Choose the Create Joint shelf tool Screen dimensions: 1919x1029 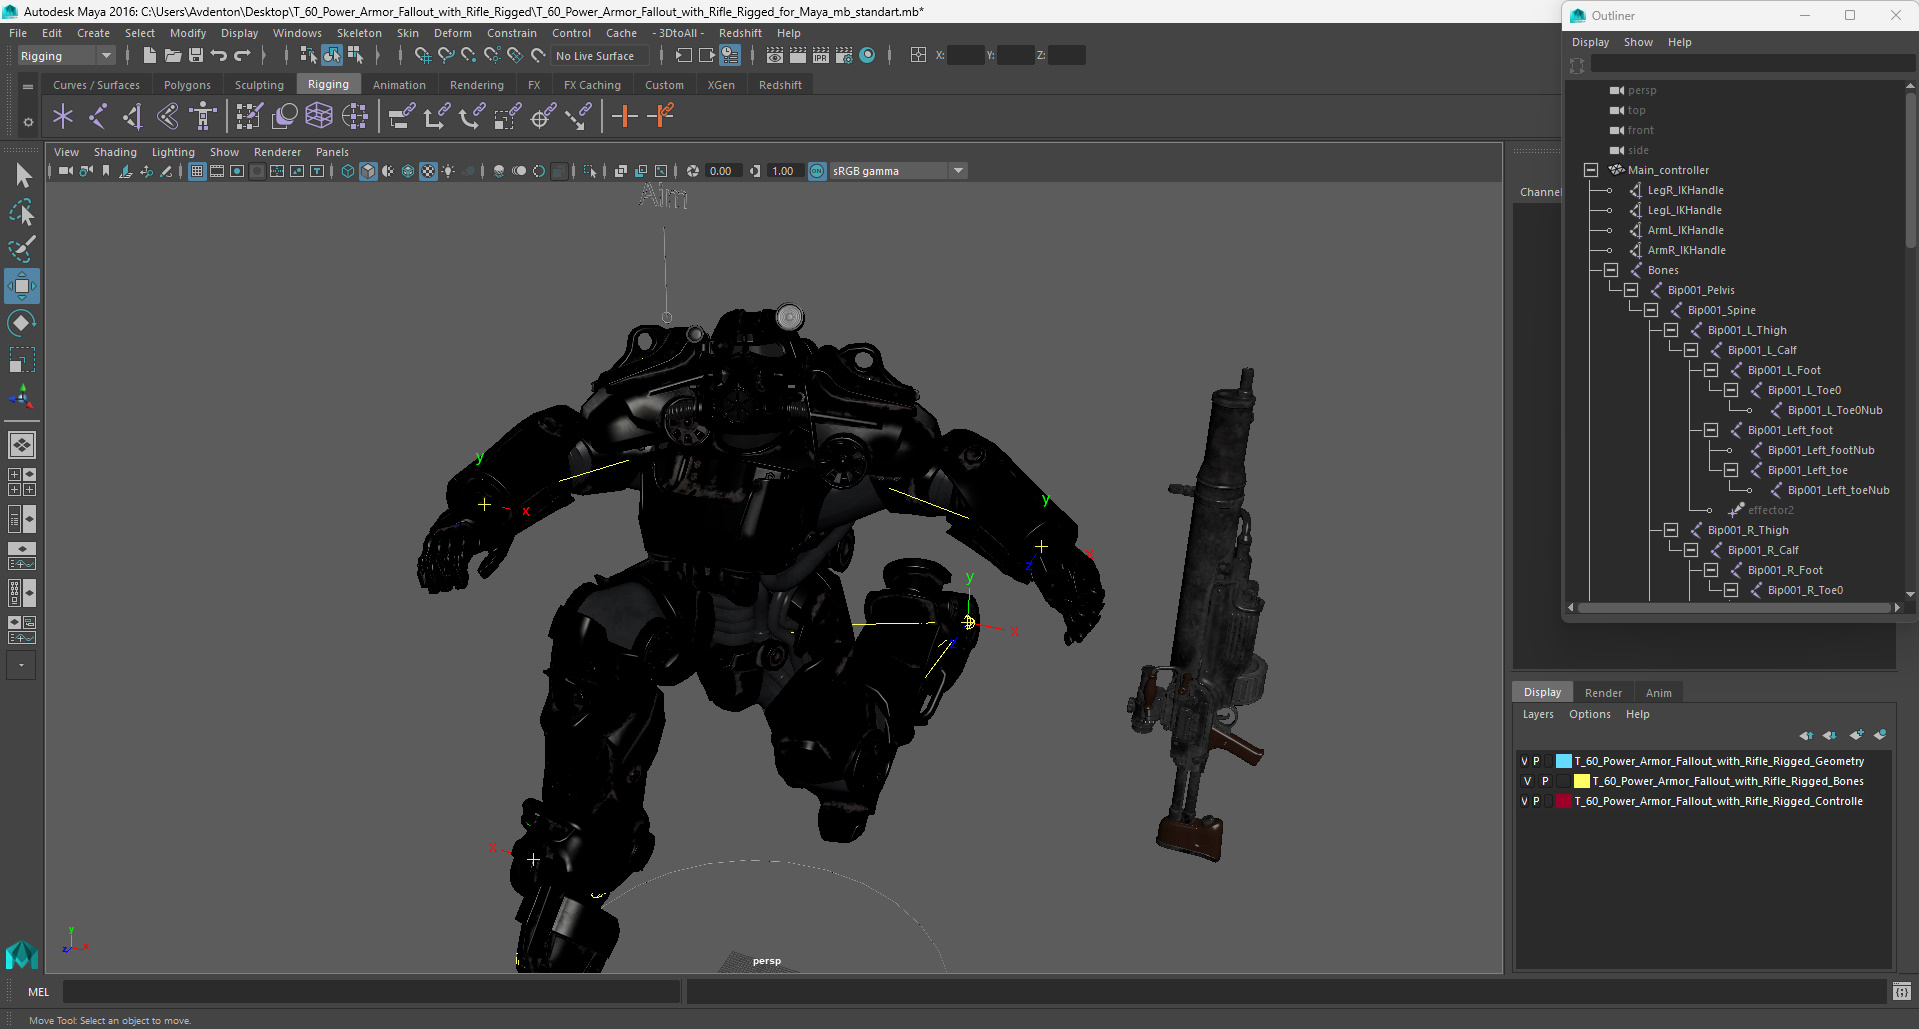pyautogui.click(x=98, y=117)
